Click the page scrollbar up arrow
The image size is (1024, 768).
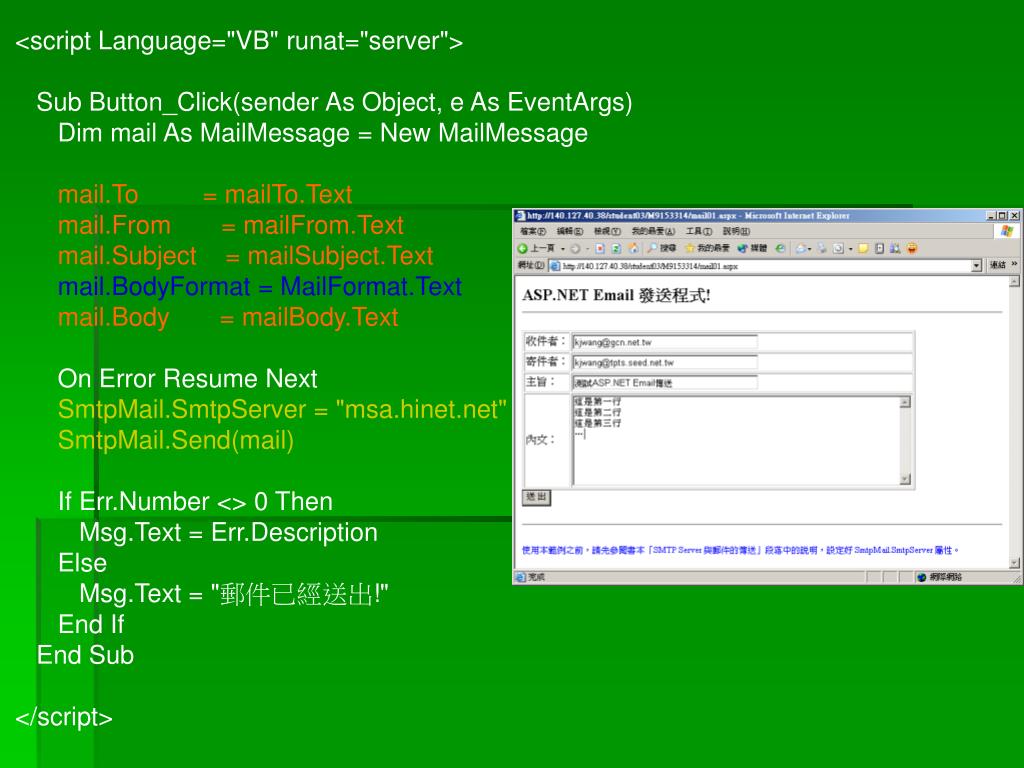point(1014,281)
